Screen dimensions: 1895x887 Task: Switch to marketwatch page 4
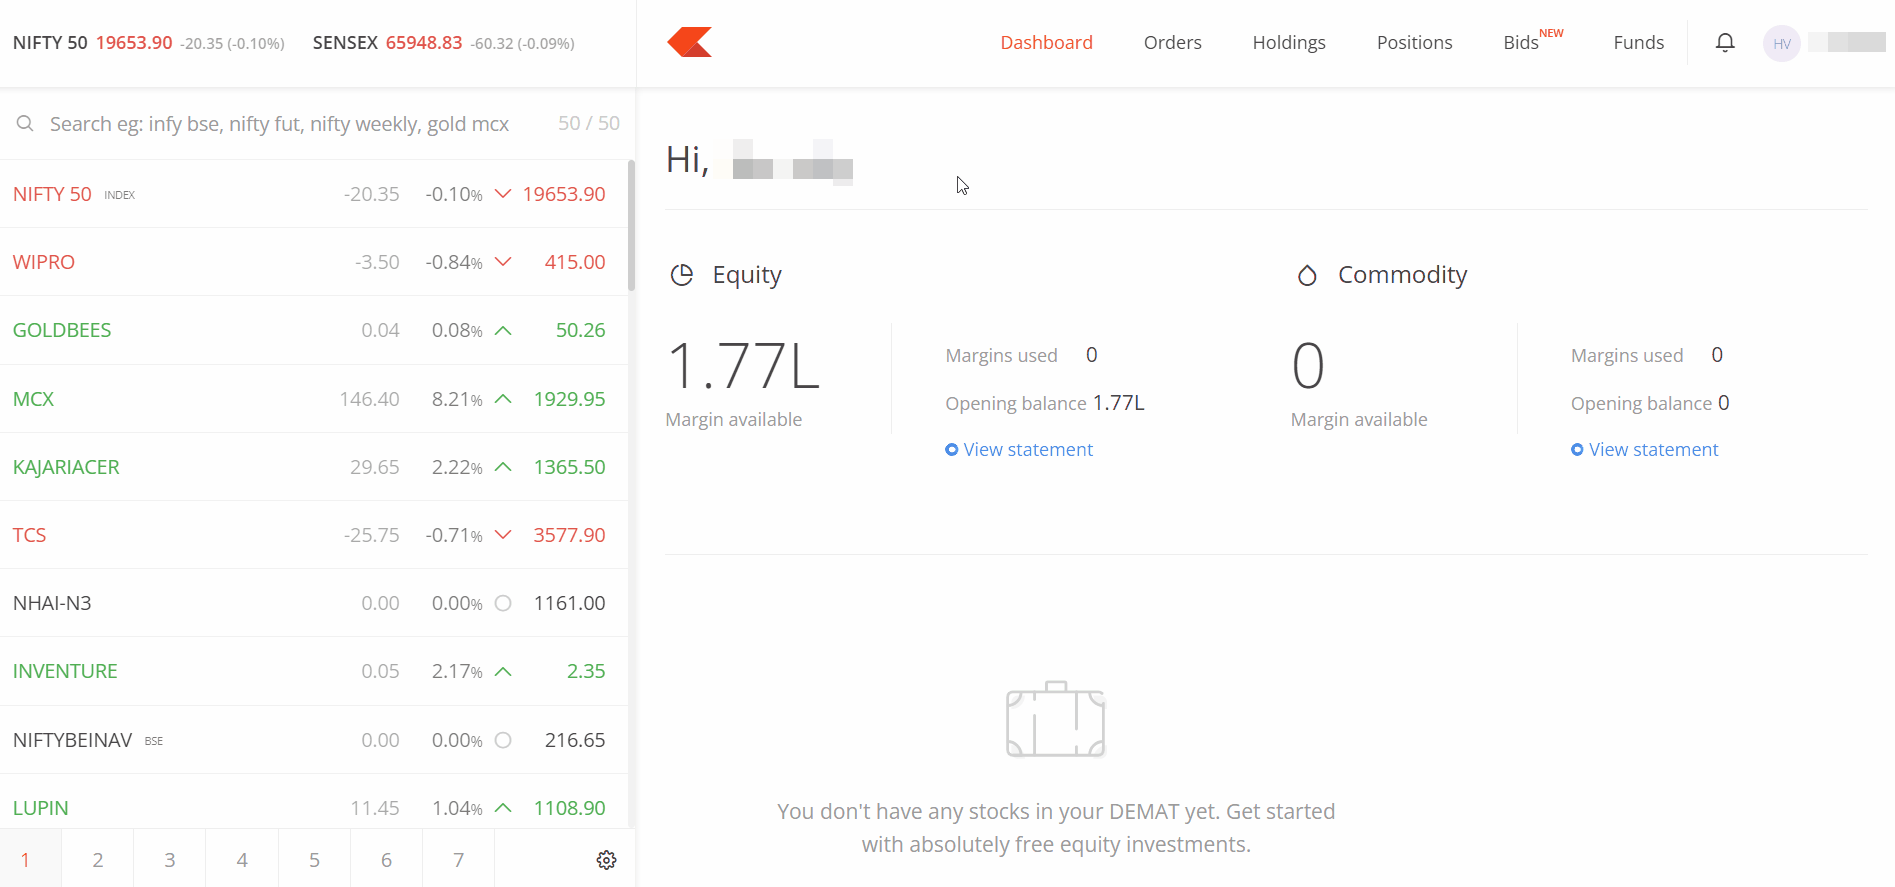(x=242, y=859)
